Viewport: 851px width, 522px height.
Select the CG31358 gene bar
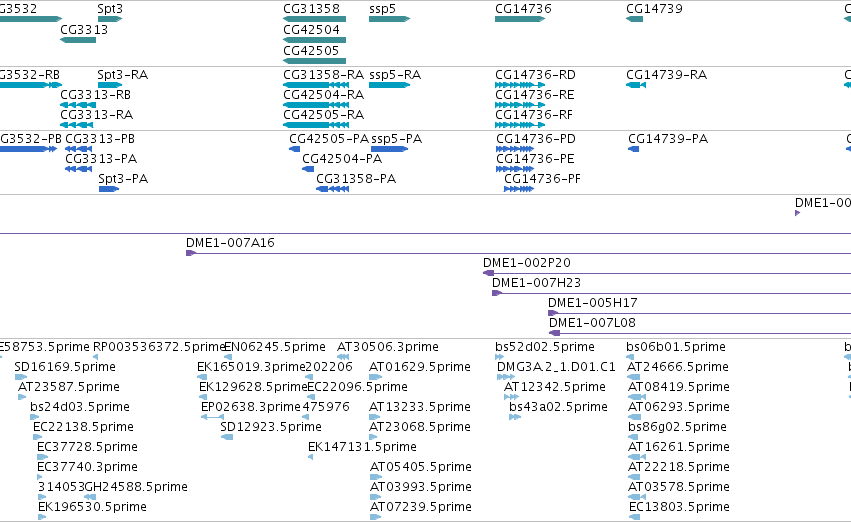point(314,19)
